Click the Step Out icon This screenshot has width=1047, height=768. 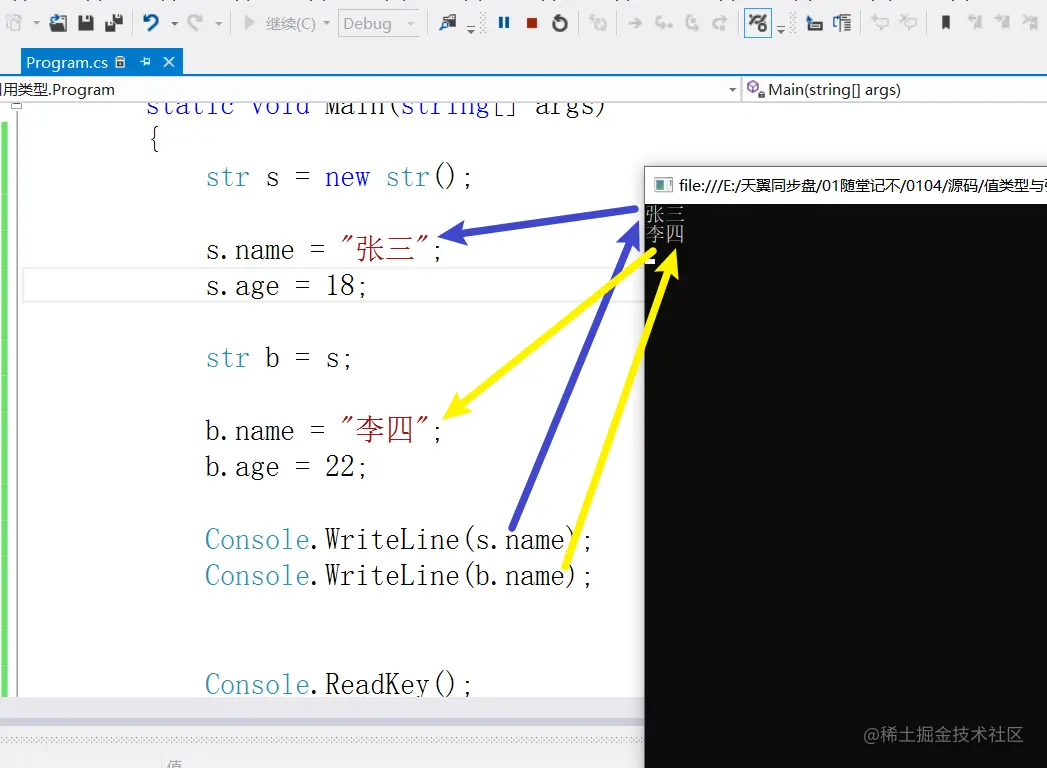point(719,23)
